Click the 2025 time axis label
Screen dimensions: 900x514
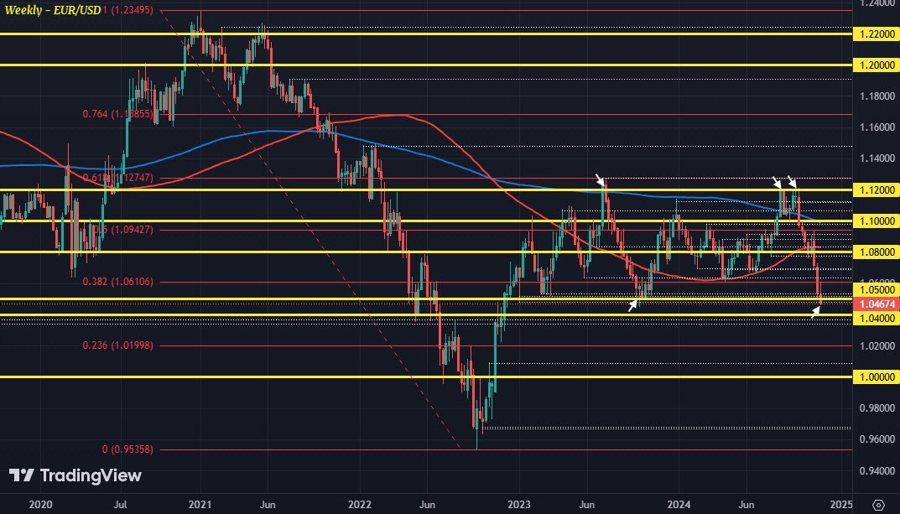(841, 505)
